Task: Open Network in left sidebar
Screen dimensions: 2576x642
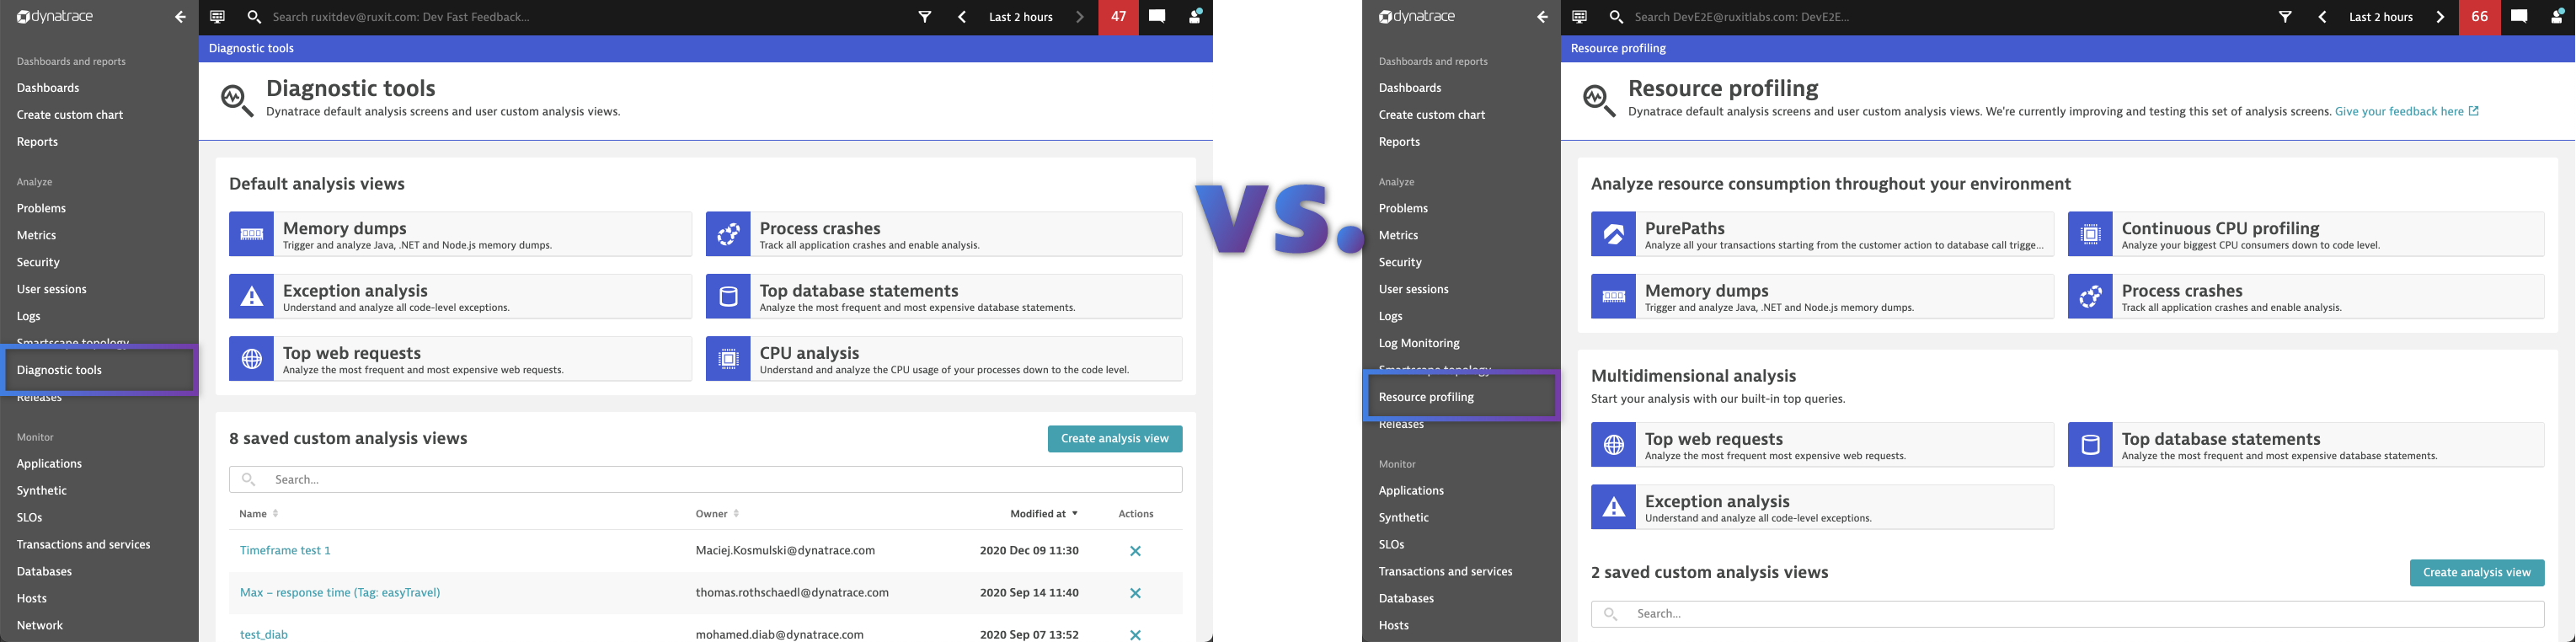Action: point(40,626)
